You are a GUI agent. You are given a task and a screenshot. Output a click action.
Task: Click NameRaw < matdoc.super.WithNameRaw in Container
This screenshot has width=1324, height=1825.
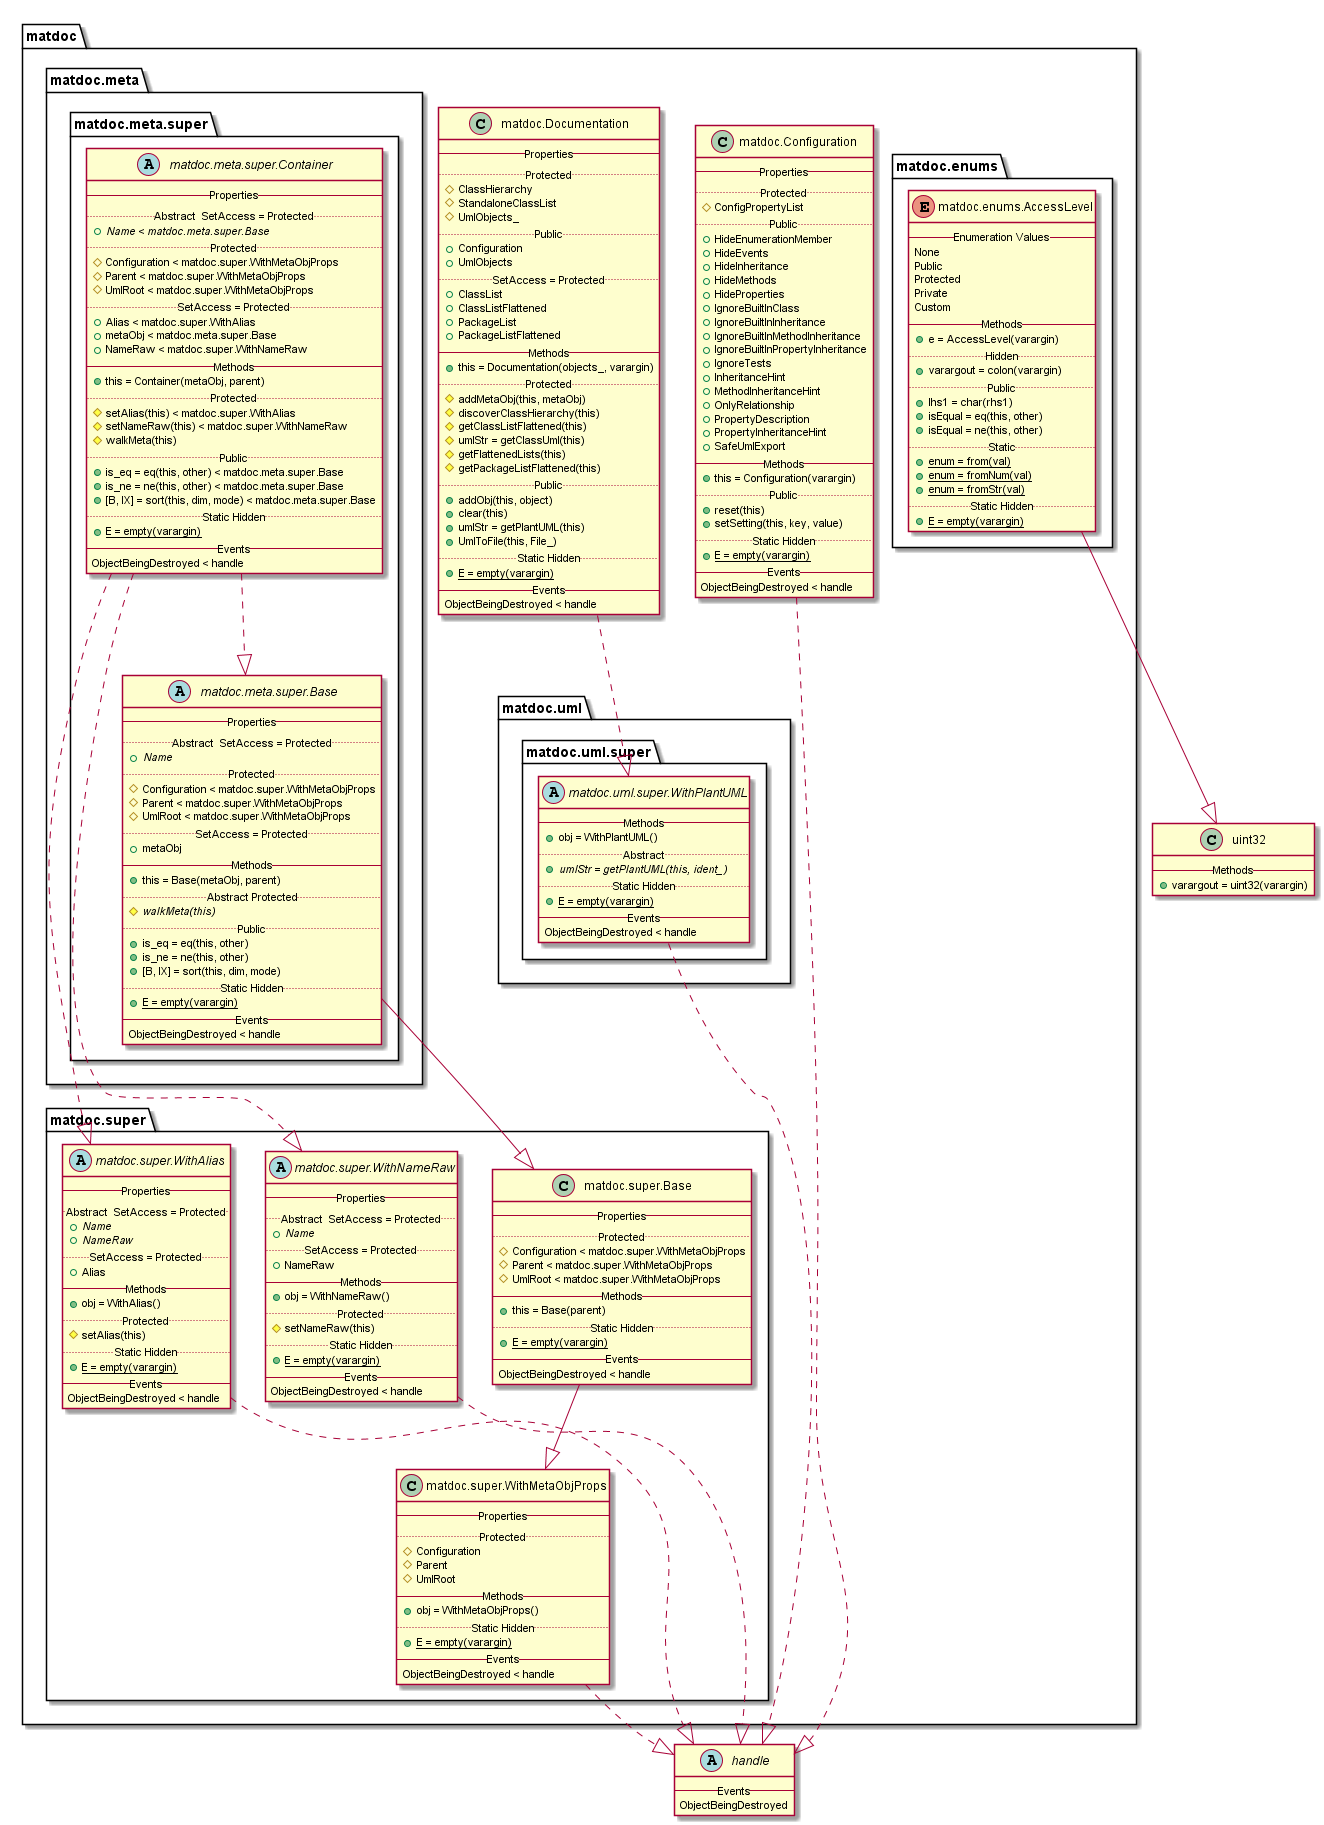pos(206,350)
